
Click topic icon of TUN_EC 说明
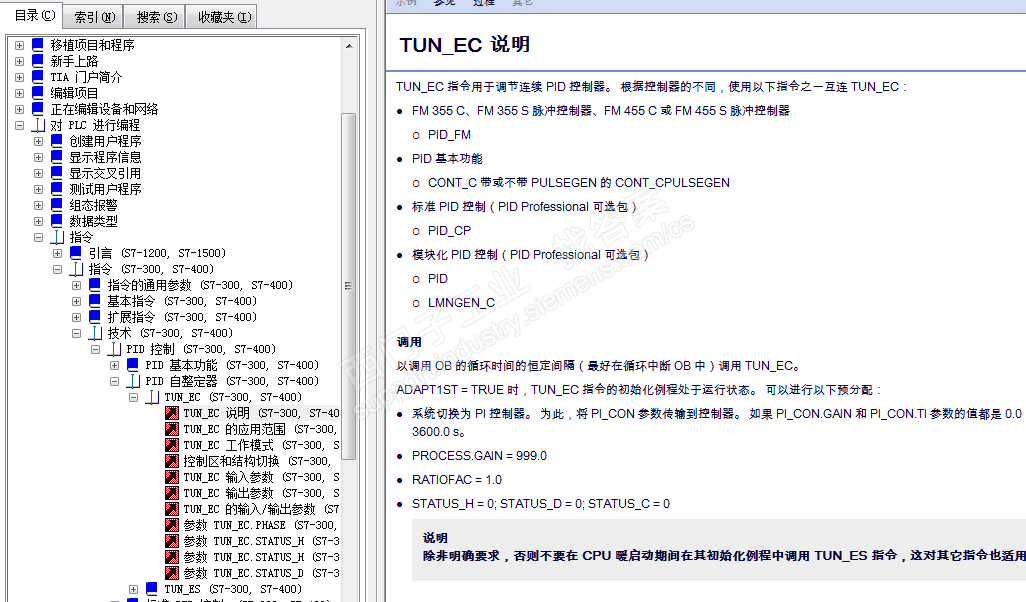coord(171,413)
